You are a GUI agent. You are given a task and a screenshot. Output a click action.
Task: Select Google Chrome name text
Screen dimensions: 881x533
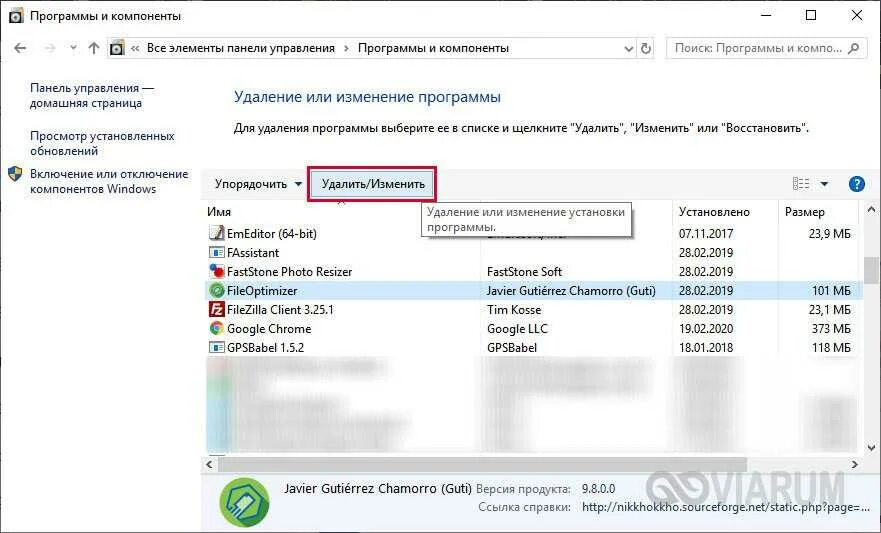pos(269,329)
